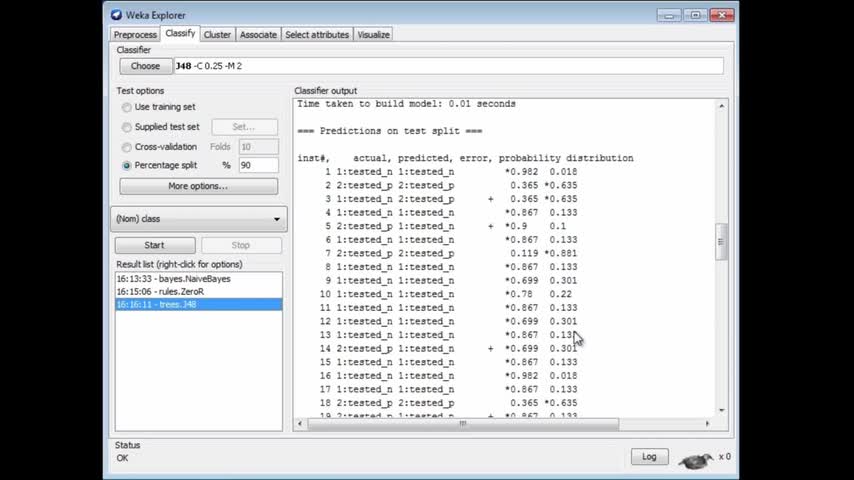Switch to the Associate tab
The image size is (854, 480).
pyautogui.click(x=258, y=34)
